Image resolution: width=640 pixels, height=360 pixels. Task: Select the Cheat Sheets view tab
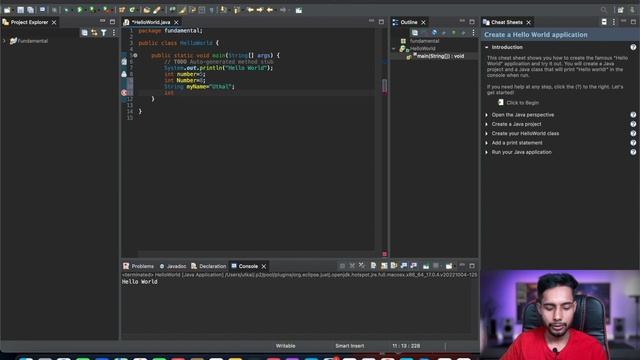(507, 22)
